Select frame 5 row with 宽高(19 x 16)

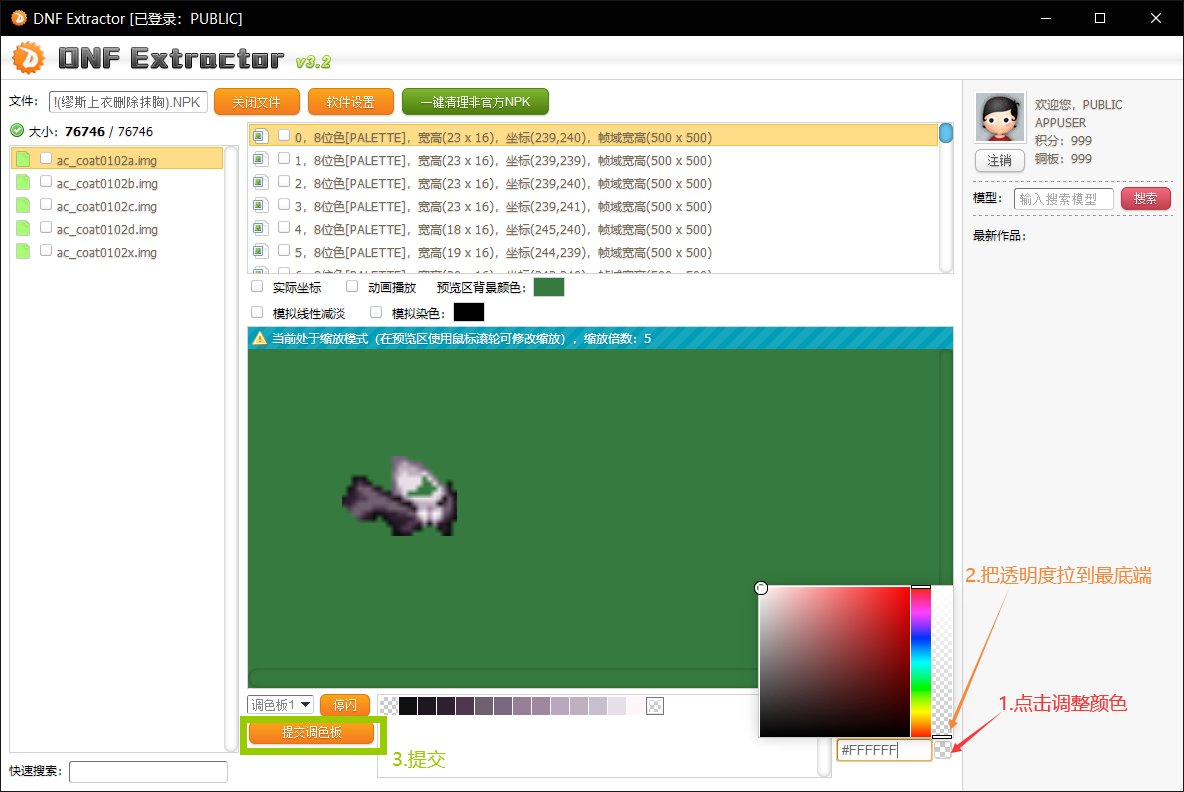click(594, 252)
